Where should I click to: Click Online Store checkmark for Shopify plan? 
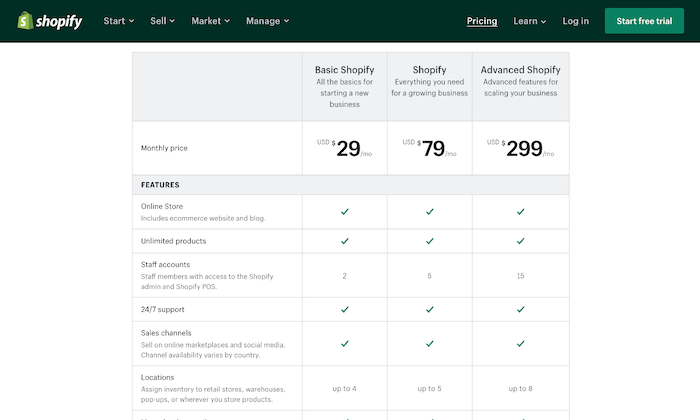click(429, 212)
